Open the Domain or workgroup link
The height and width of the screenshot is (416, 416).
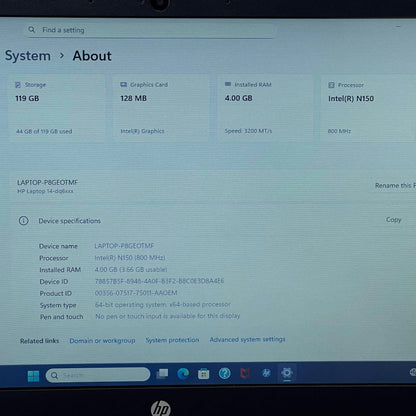tap(102, 341)
